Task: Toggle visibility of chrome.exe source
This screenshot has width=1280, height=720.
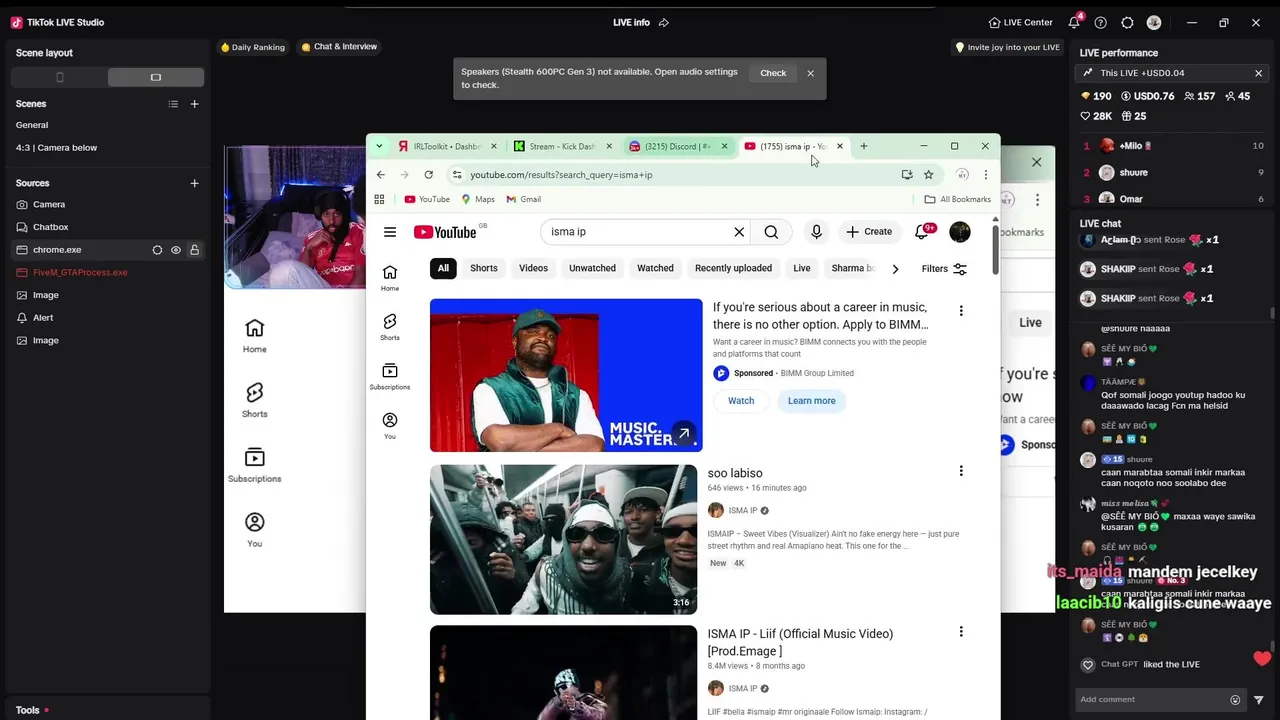Action: (x=176, y=250)
